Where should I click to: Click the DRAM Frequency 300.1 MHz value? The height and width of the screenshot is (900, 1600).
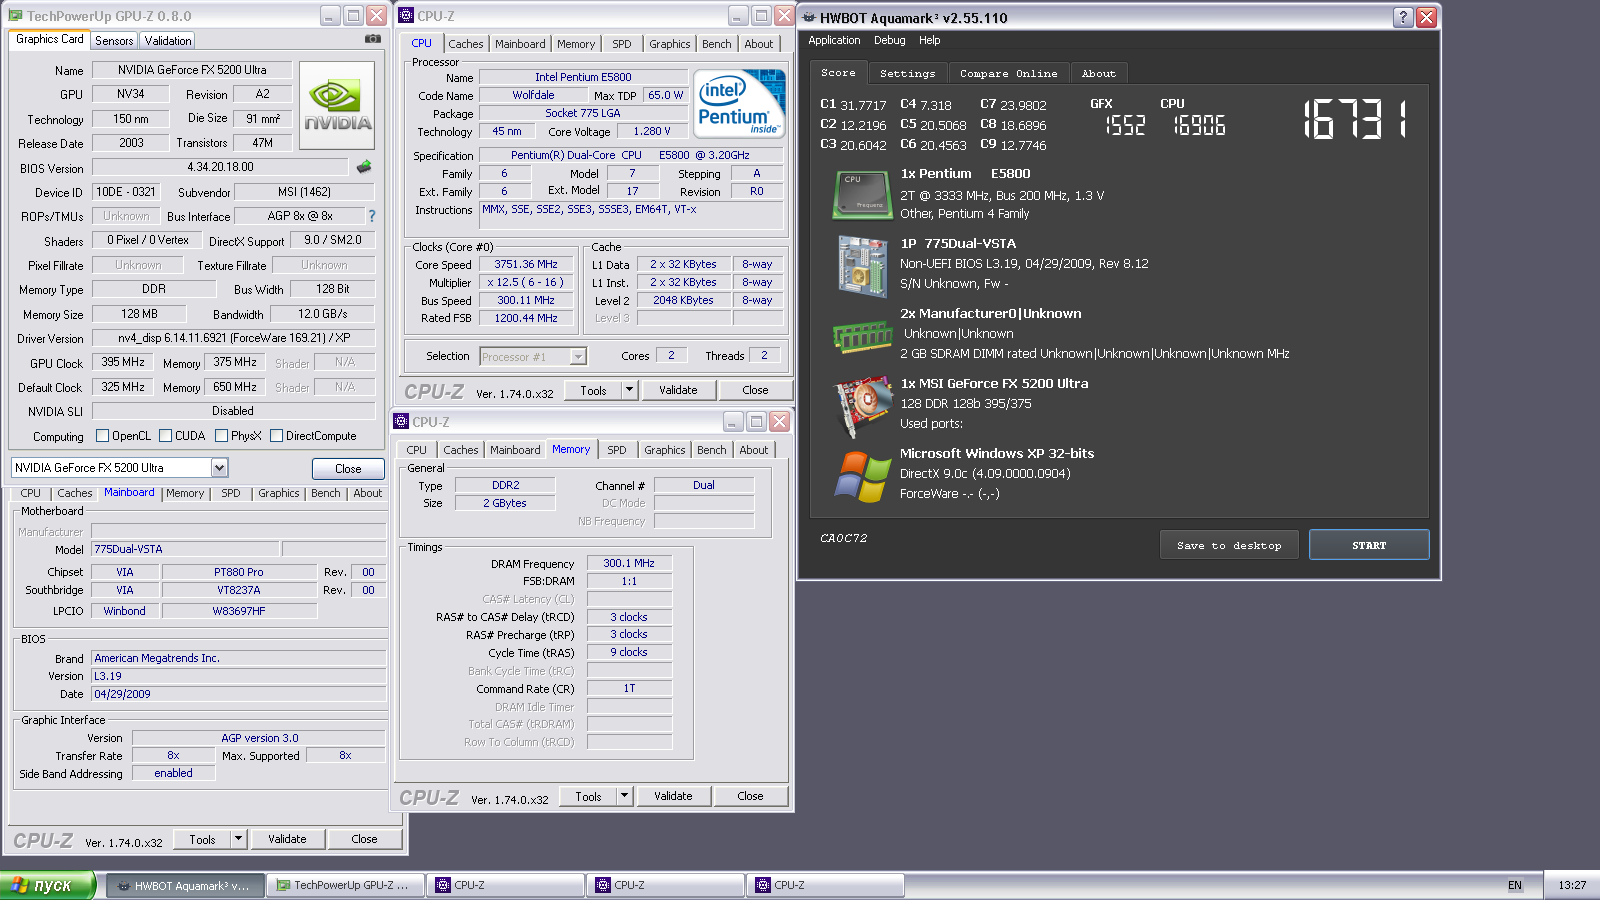(x=629, y=563)
